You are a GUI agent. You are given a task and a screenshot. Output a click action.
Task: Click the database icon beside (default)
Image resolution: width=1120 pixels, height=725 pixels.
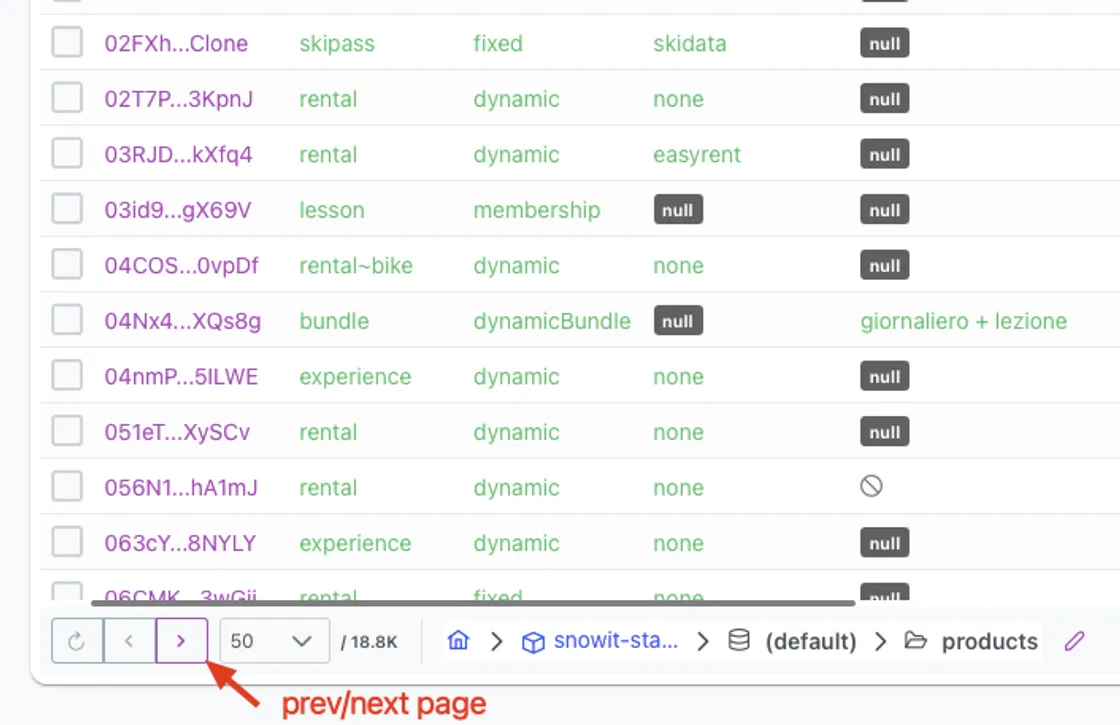tap(739, 640)
